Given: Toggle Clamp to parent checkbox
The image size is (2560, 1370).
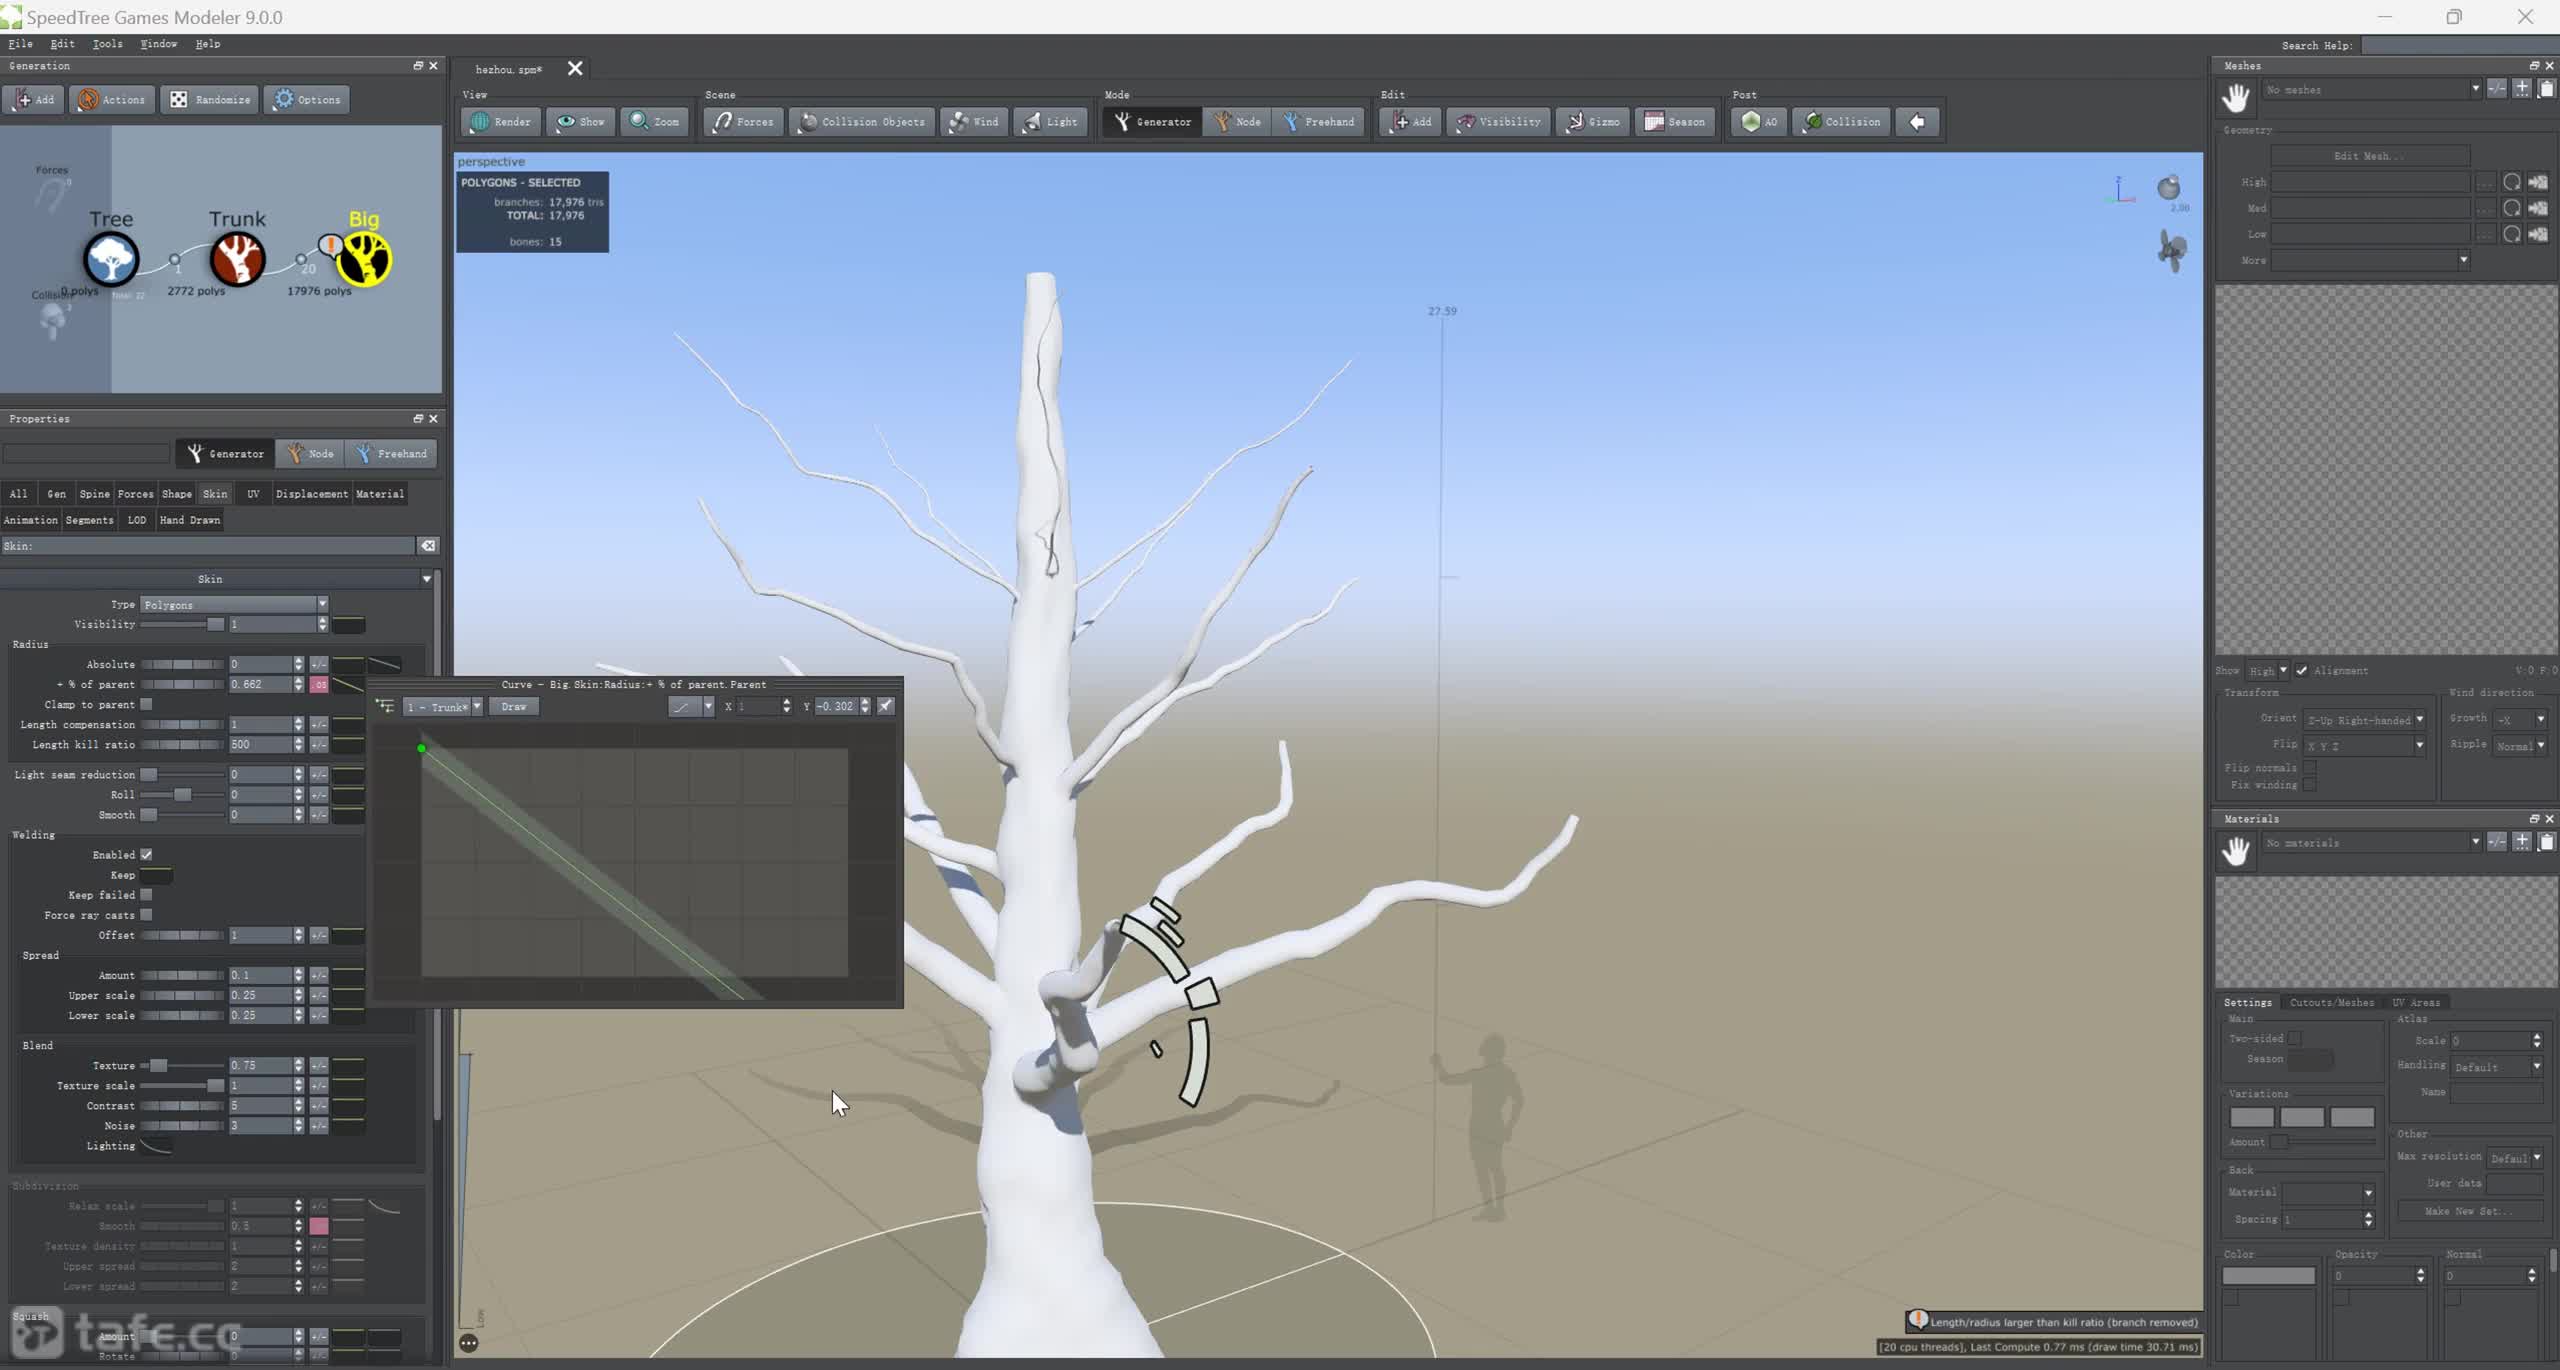Looking at the screenshot, I should tap(147, 705).
